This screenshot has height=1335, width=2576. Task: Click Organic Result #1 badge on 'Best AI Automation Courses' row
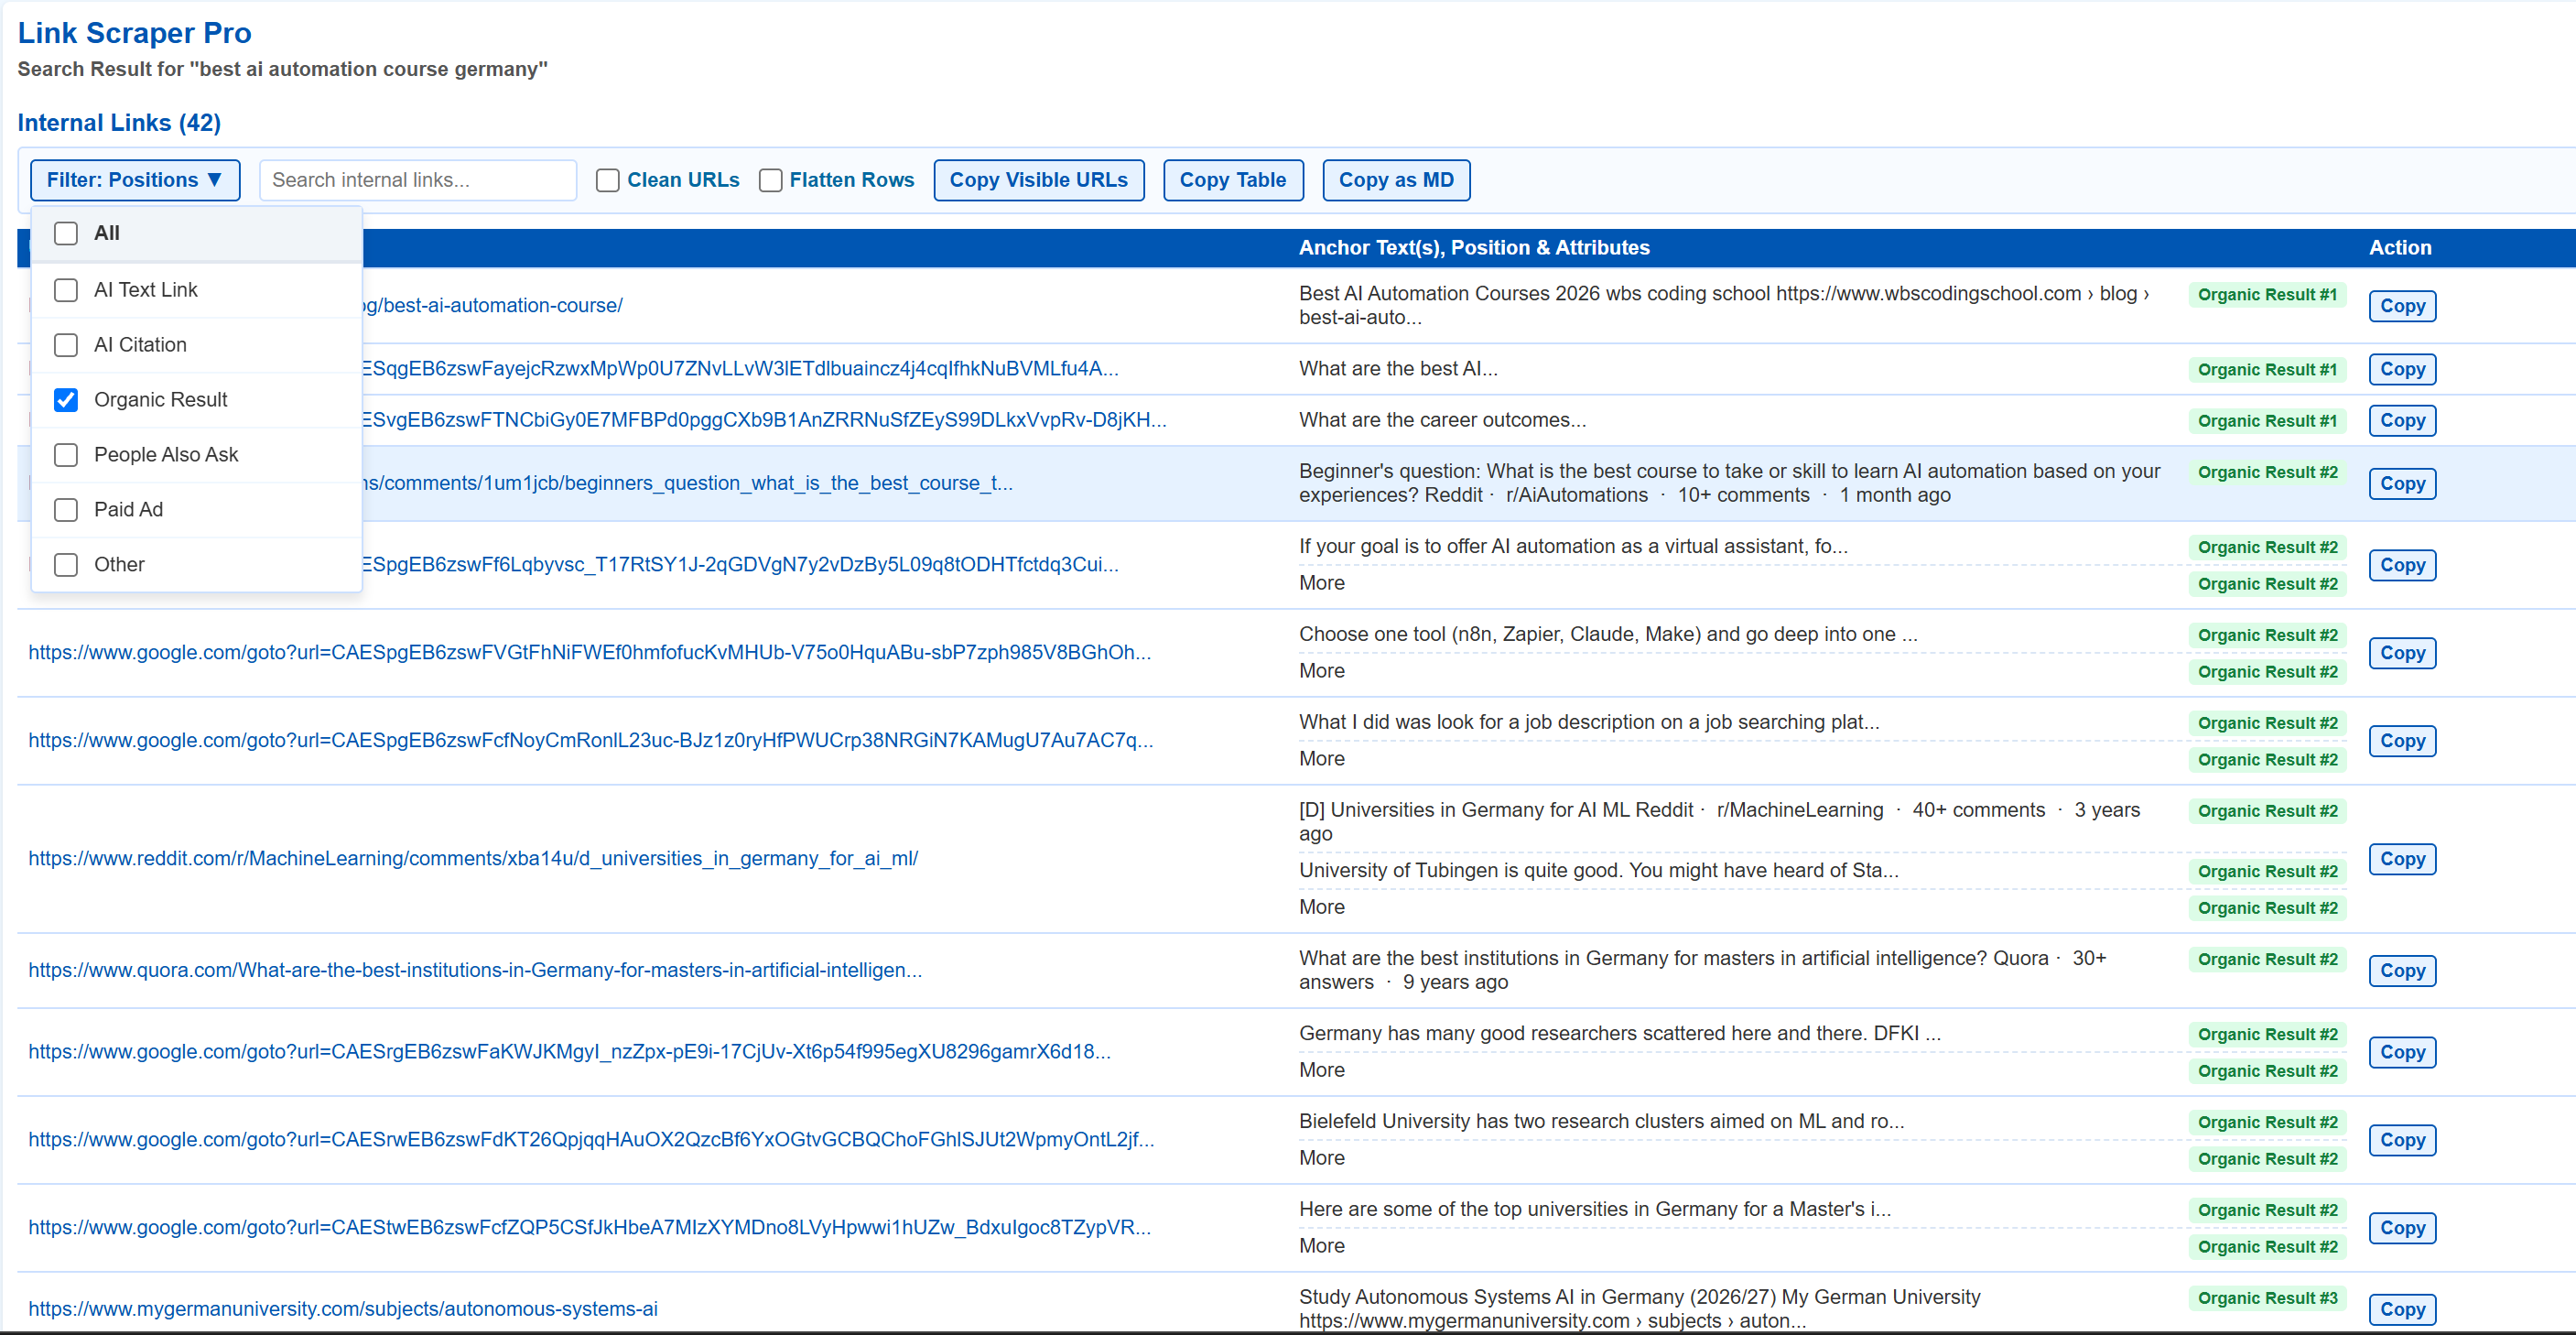(2267, 295)
